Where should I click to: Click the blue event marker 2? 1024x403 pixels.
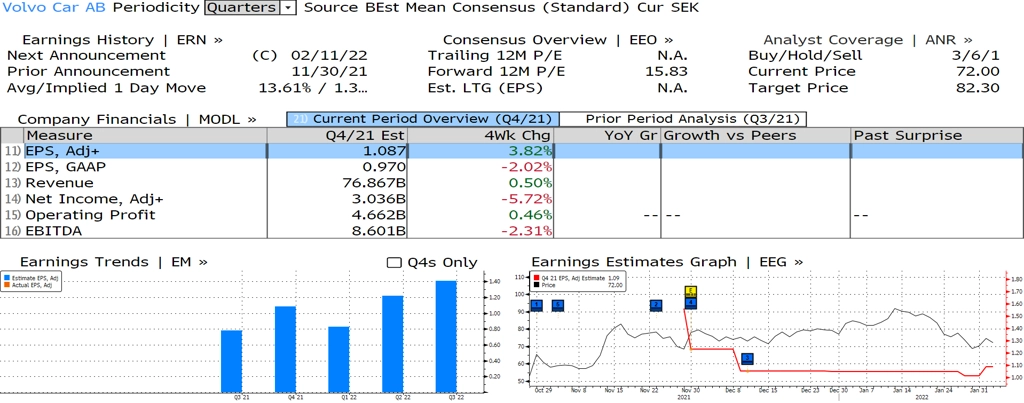pyautogui.click(x=656, y=305)
